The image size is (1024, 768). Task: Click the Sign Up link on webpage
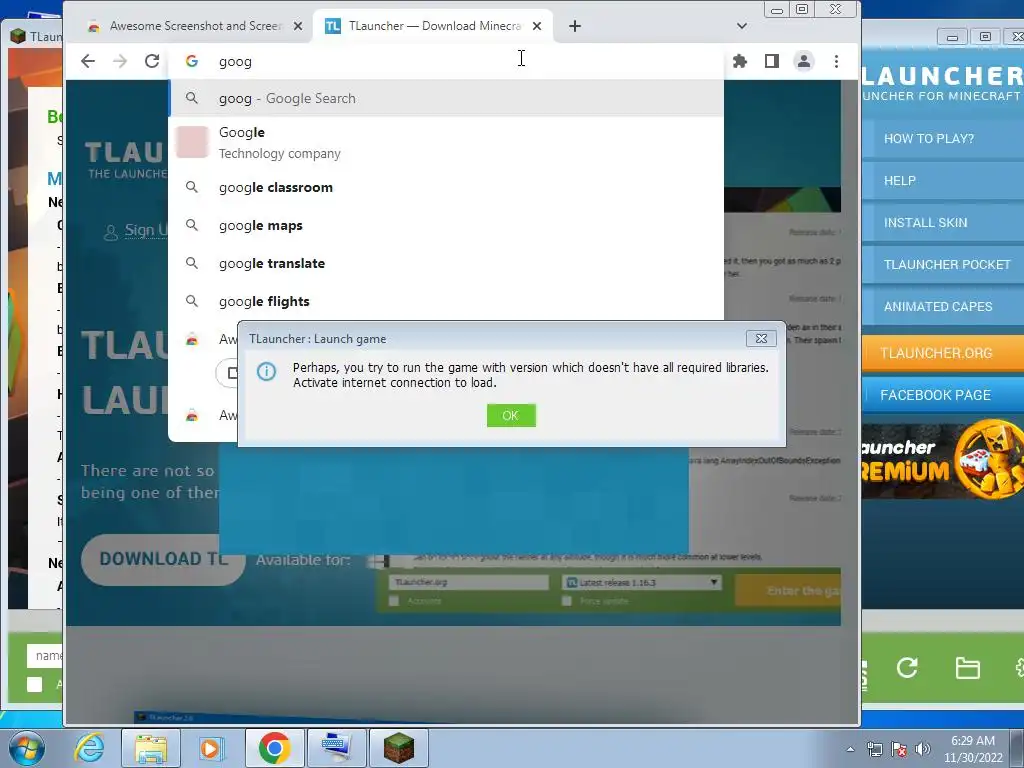point(136,231)
